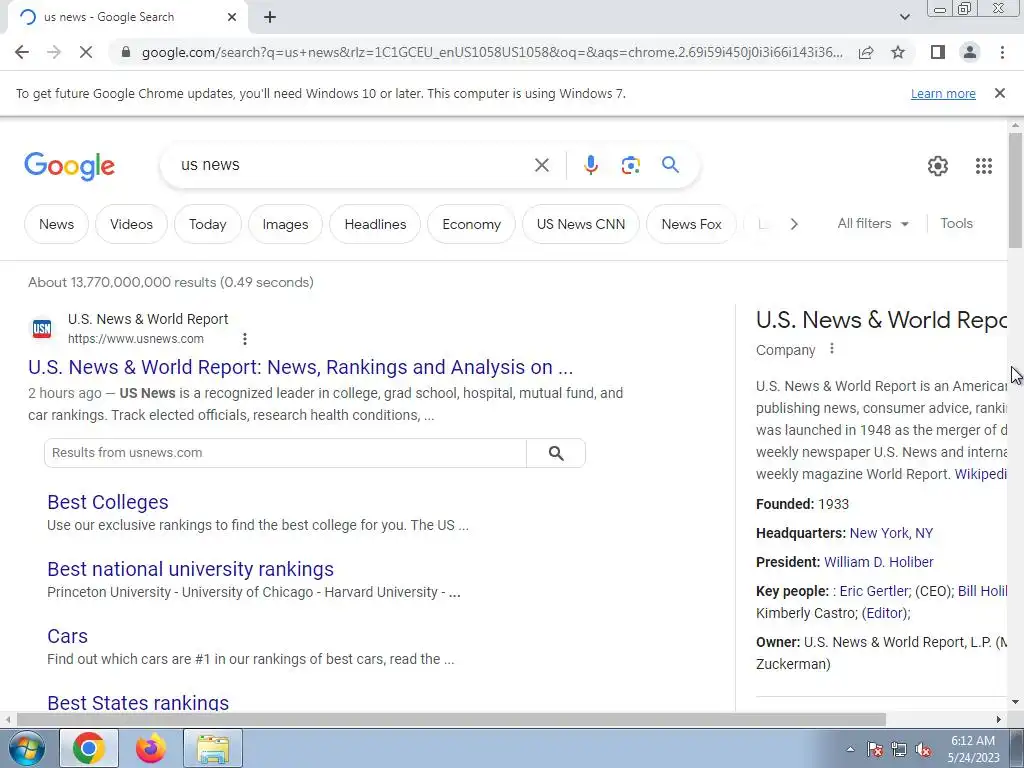The width and height of the screenshot is (1024, 768).
Task: Focus 'Results from usnews.com' search box
Action: [x=285, y=453]
